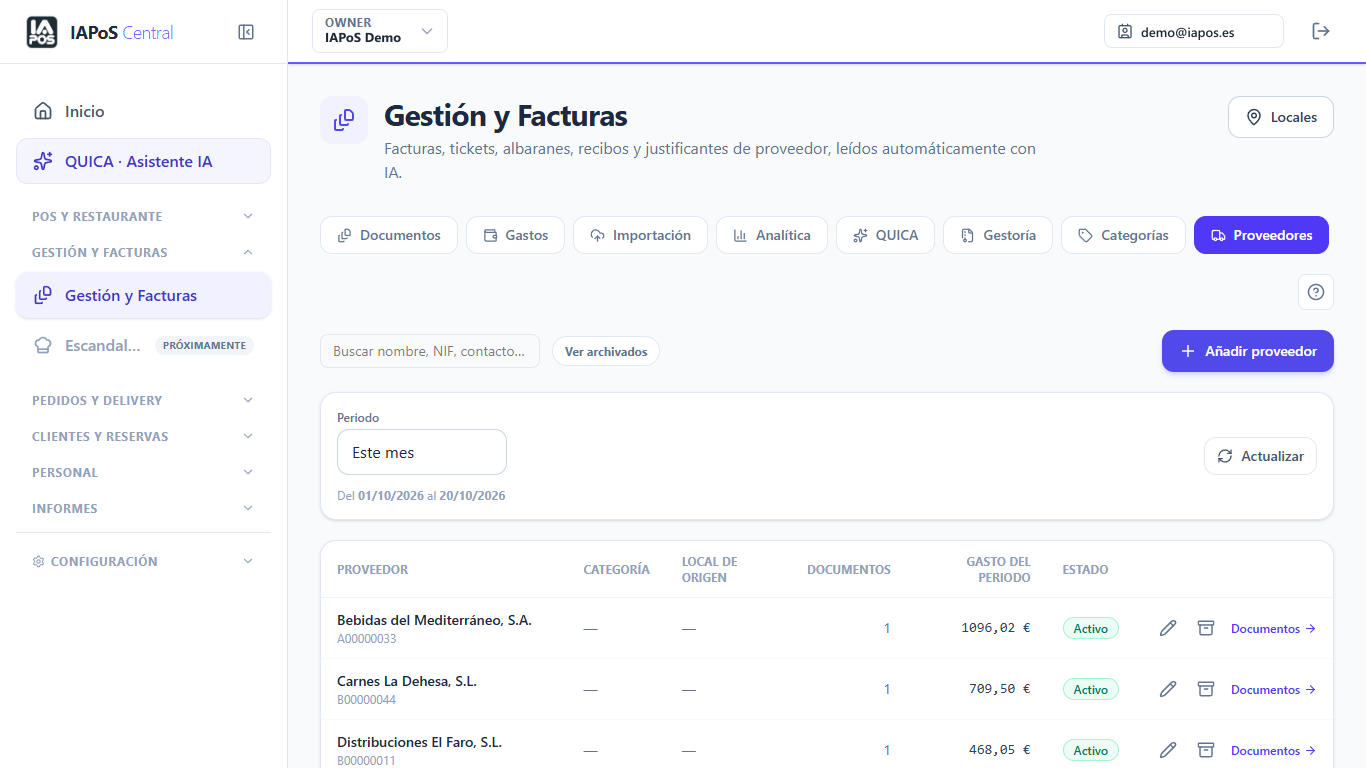
Task: Open Documentos link for Carnes La Dehesa
Action: click(x=1273, y=689)
